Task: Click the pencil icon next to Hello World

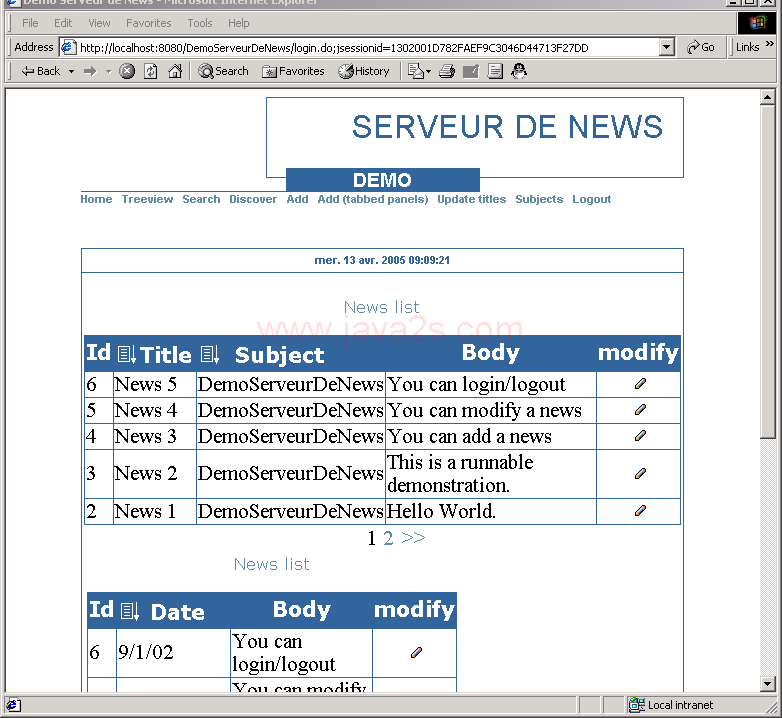Action: pyautogui.click(x=640, y=511)
